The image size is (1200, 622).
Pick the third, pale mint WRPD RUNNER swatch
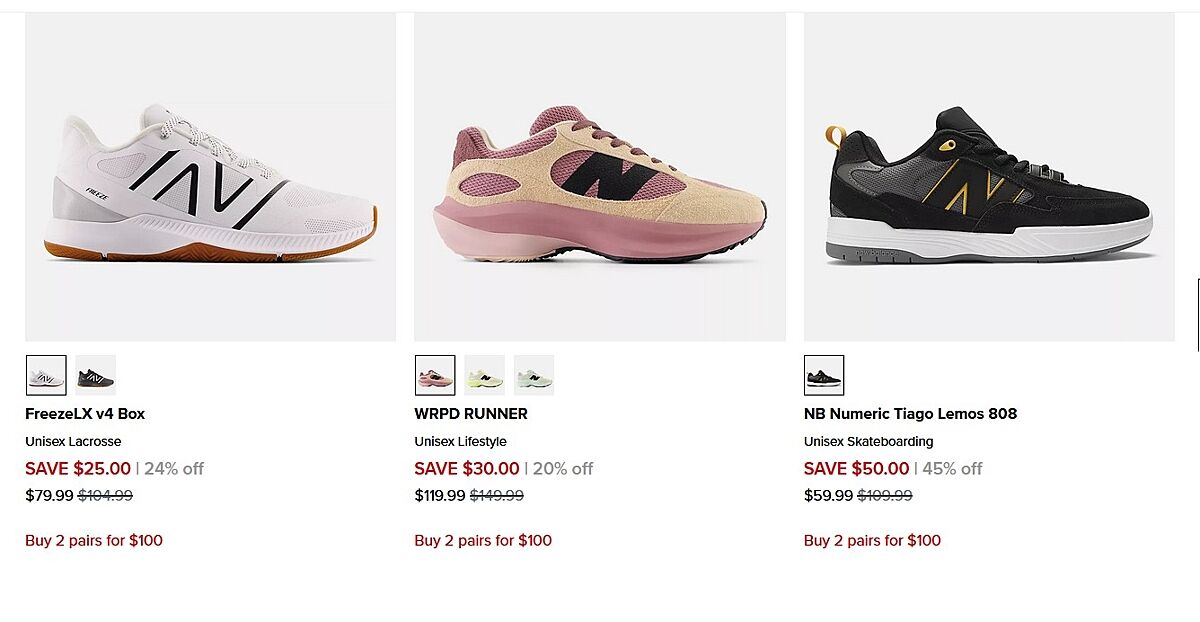534,375
